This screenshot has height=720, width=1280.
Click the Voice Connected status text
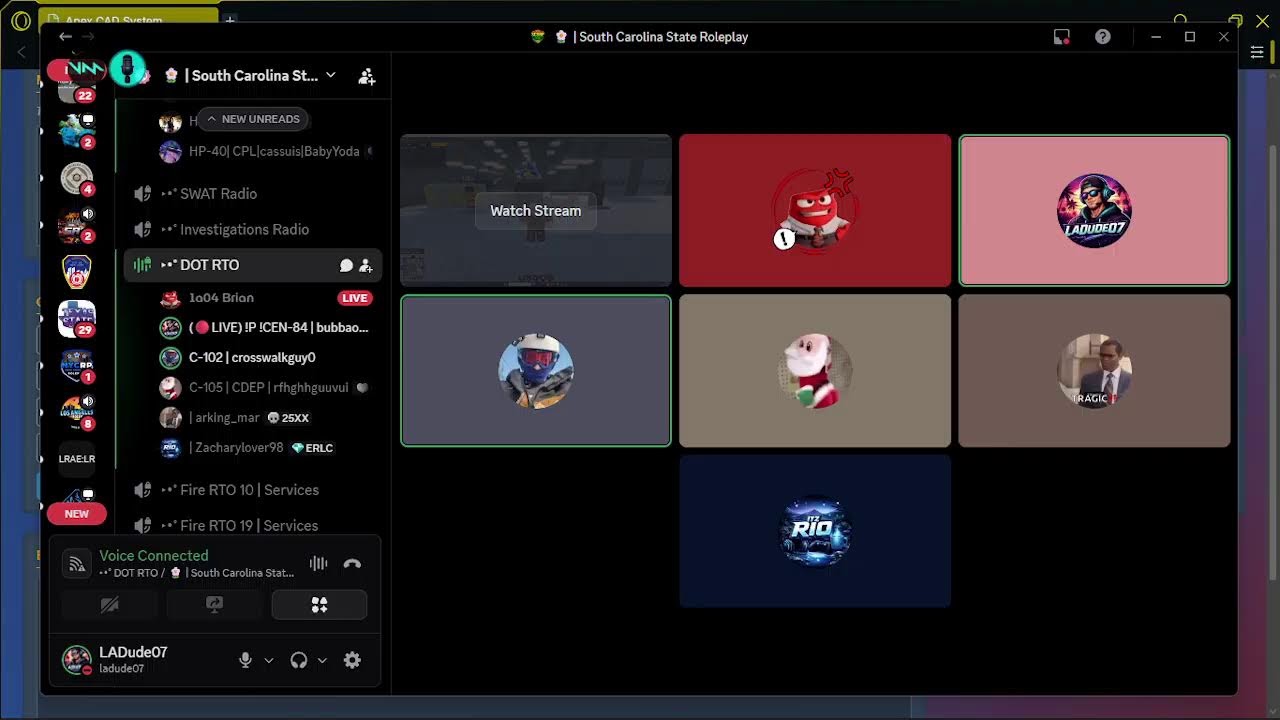[154, 556]
